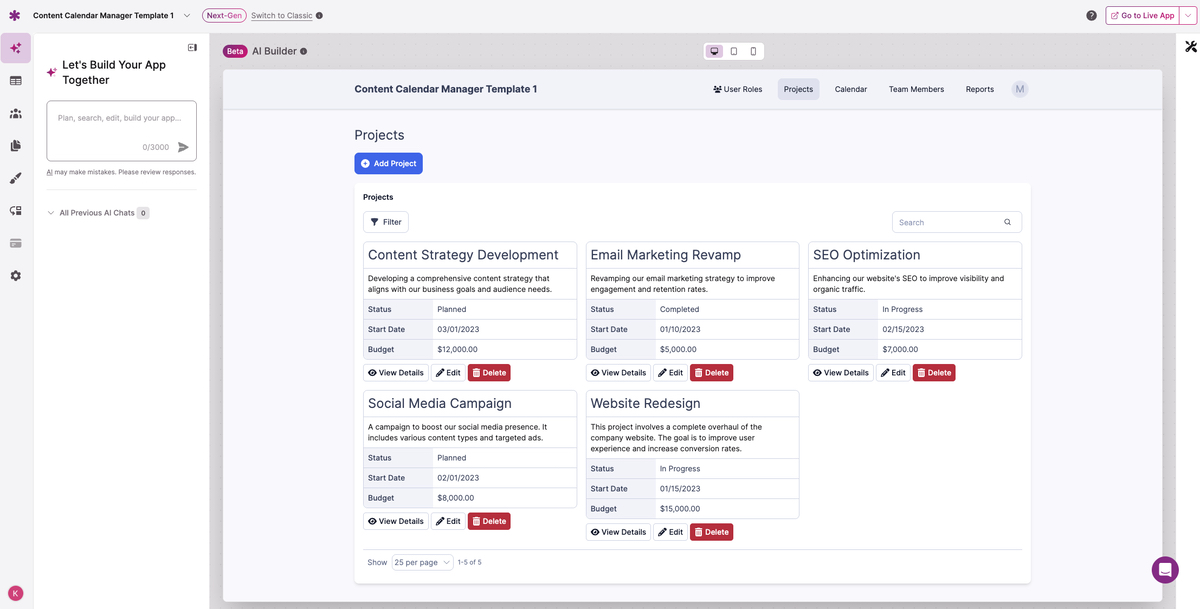The height and width of the screenshot is (609, 1200).
Task: Open the pages icon in left sidebar
Action: pyautogui.click(x=16, y=146)
